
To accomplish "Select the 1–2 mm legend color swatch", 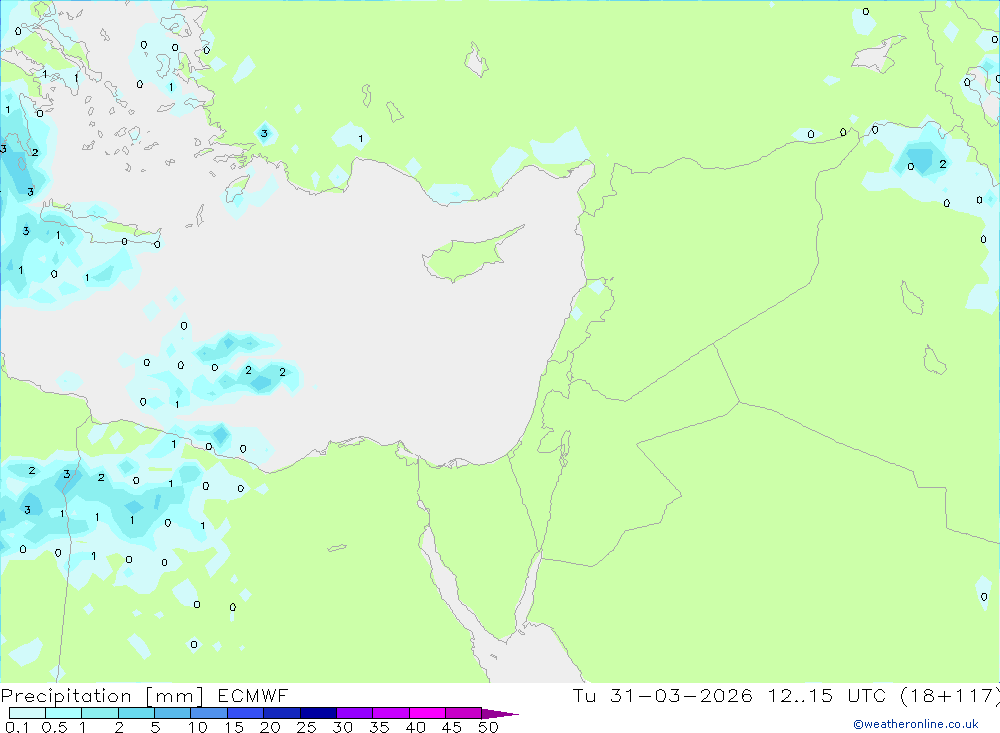I will 99,713.
